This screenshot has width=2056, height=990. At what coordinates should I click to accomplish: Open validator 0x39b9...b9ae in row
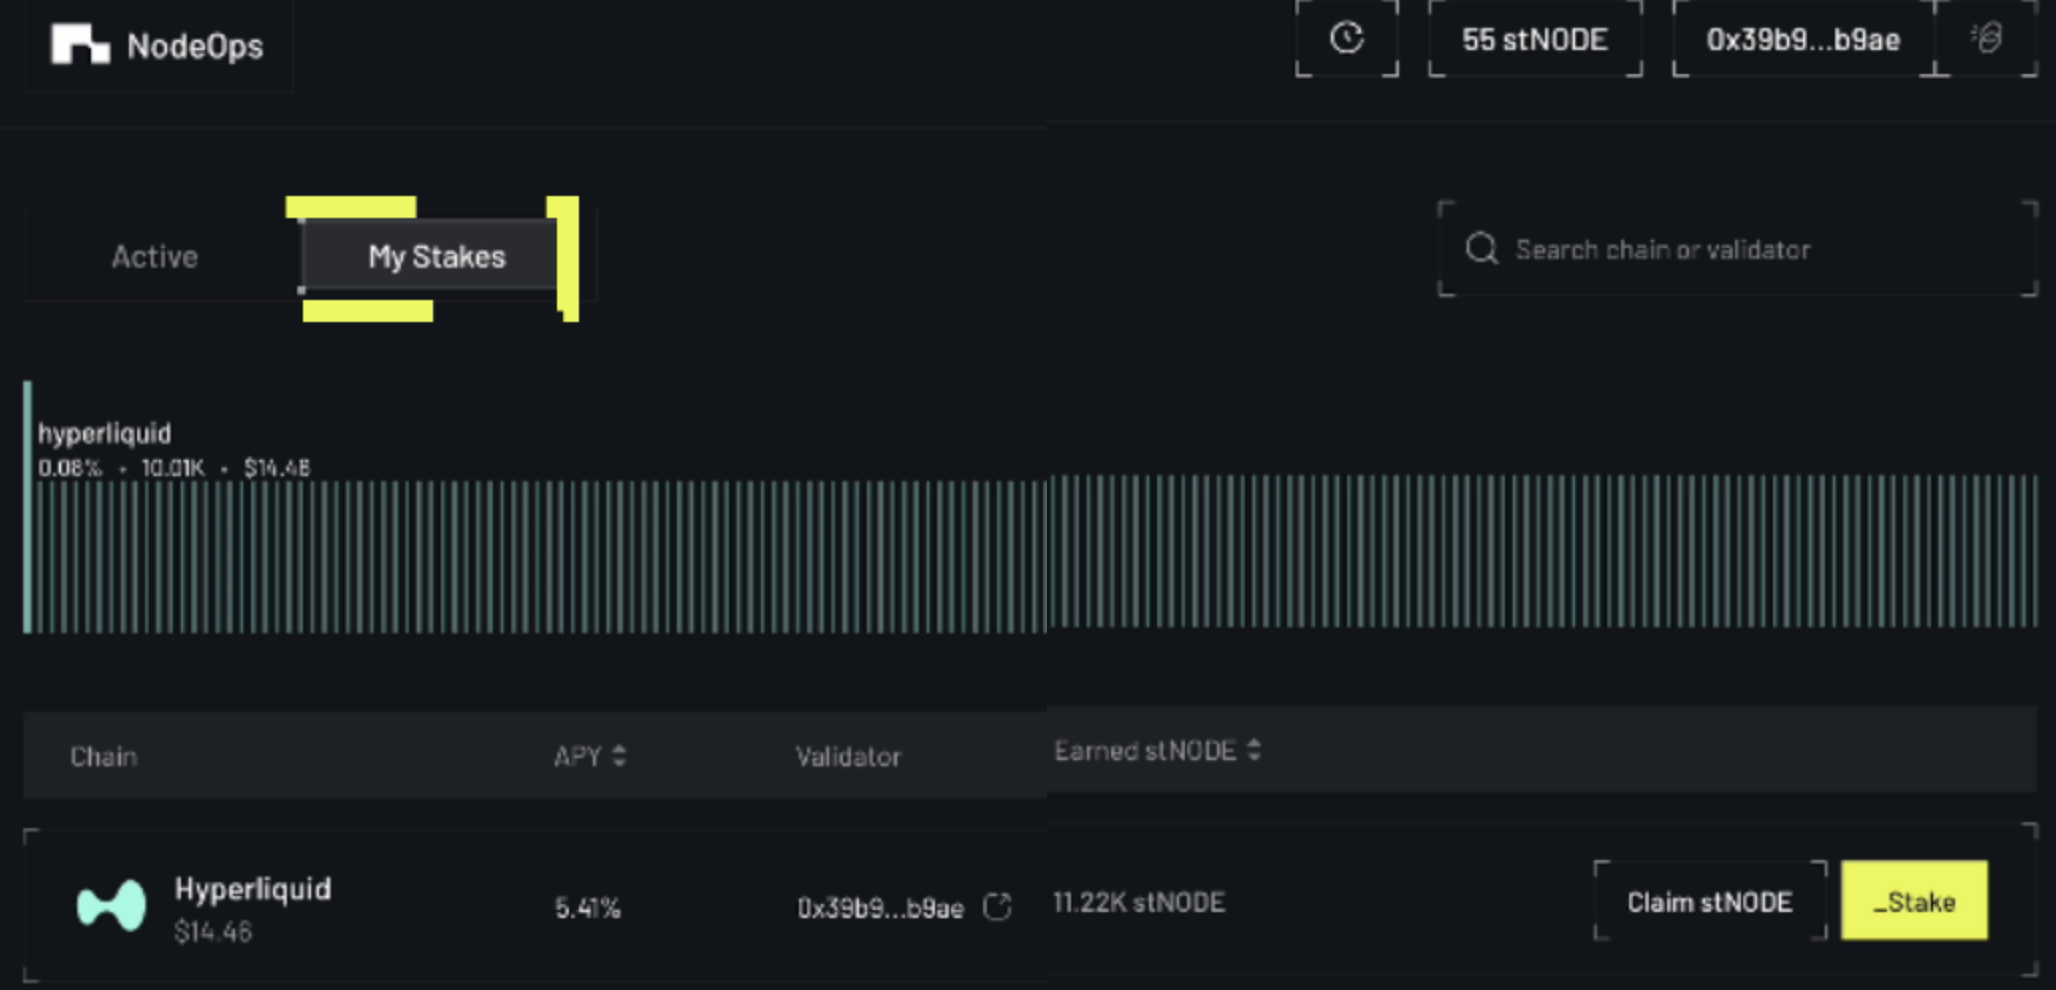click(880, 908)
